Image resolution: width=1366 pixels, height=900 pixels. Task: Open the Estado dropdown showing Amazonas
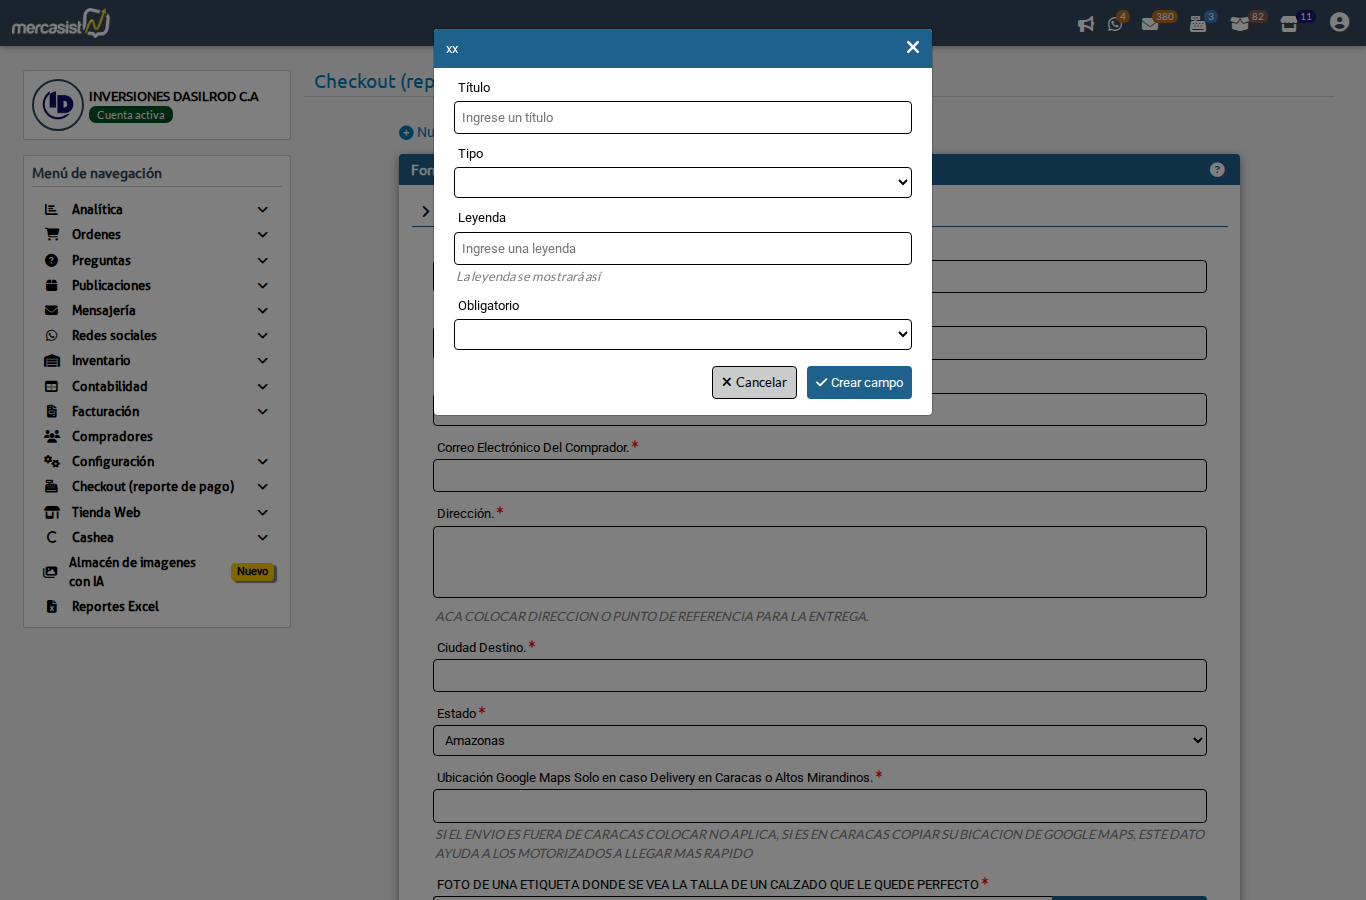tap(819, 741)
